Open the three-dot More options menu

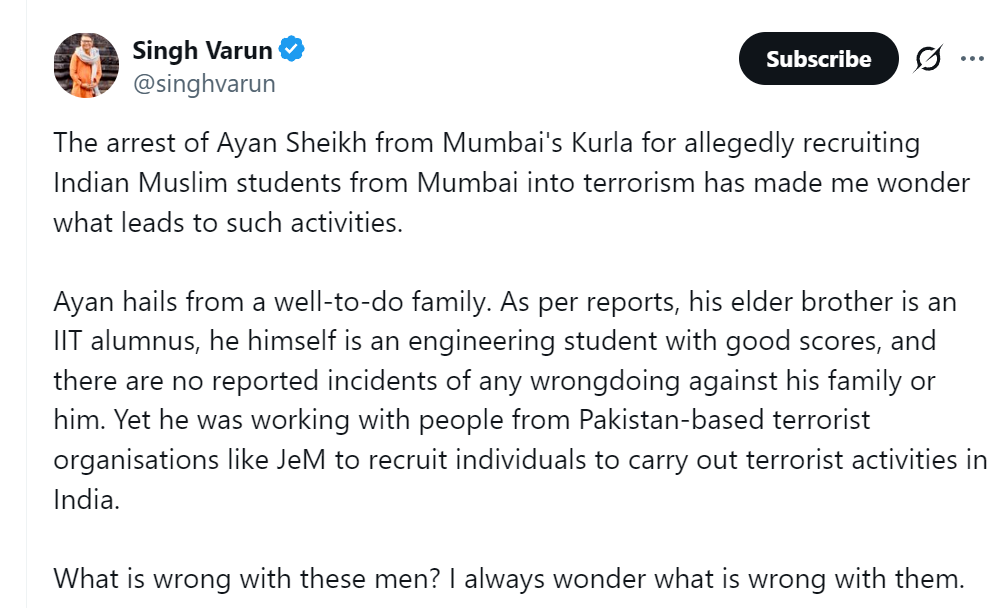coord(972,59)
